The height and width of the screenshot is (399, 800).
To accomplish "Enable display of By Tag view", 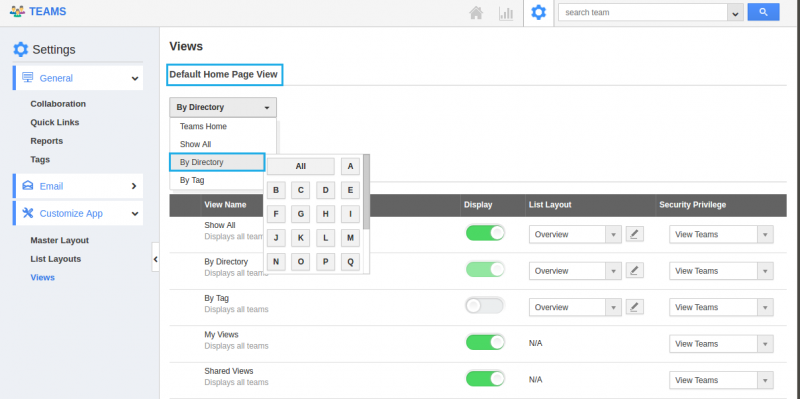I will click(x=485, y=306).
